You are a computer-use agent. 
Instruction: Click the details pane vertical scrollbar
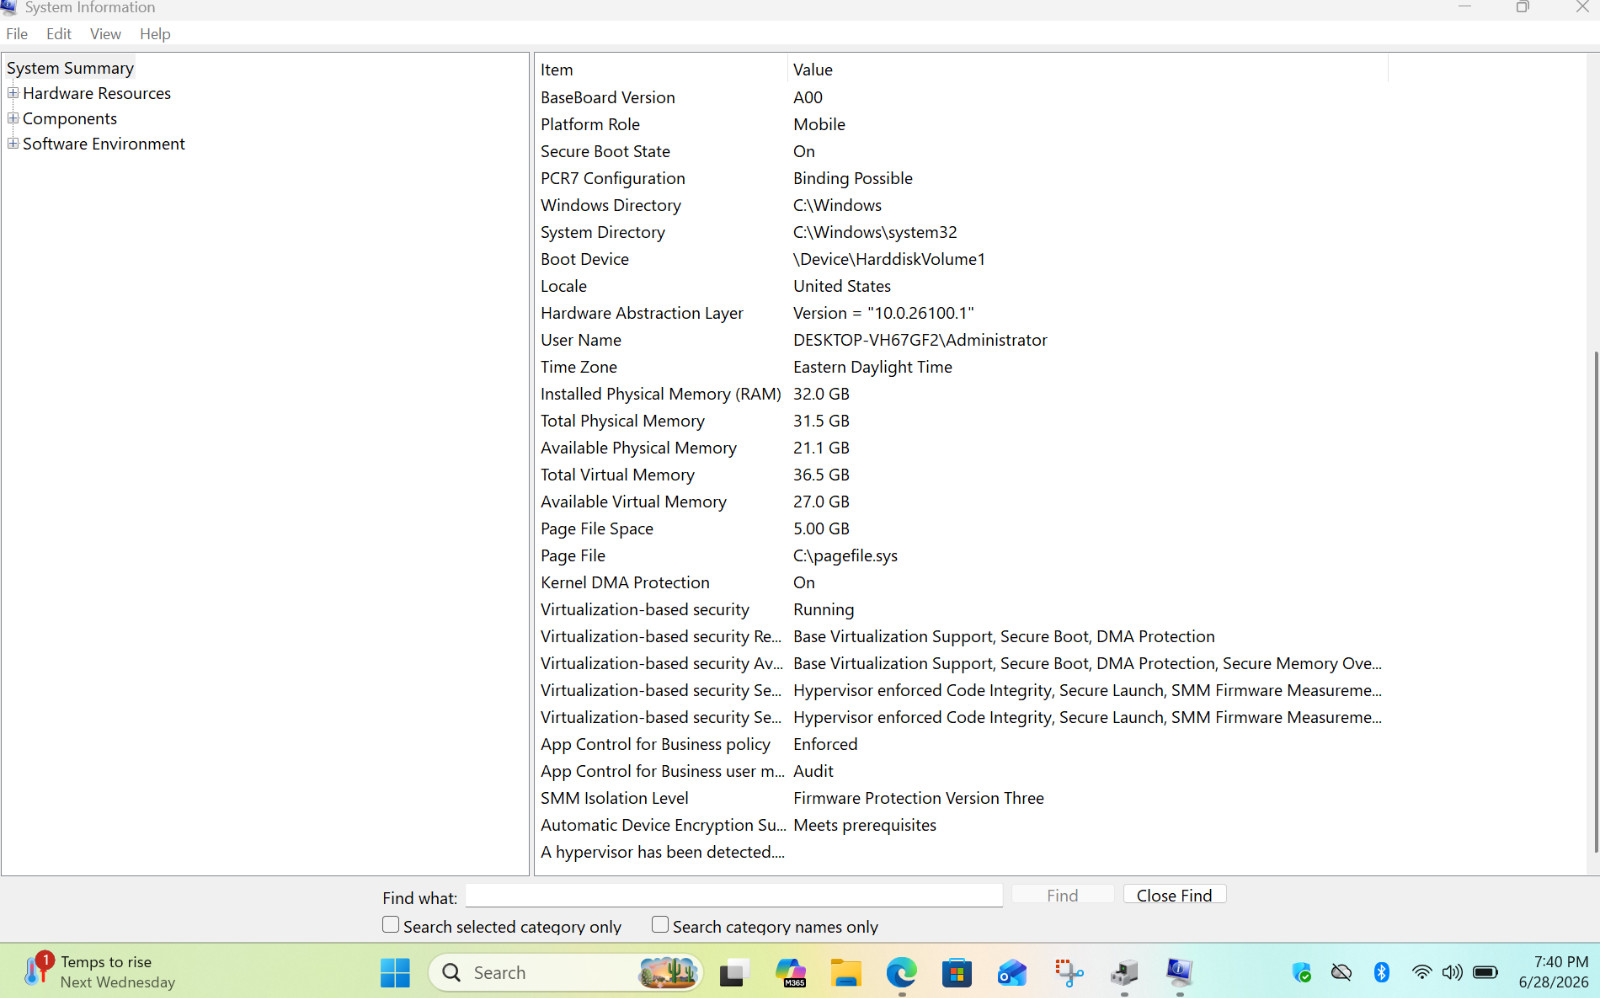[1594, 600]
